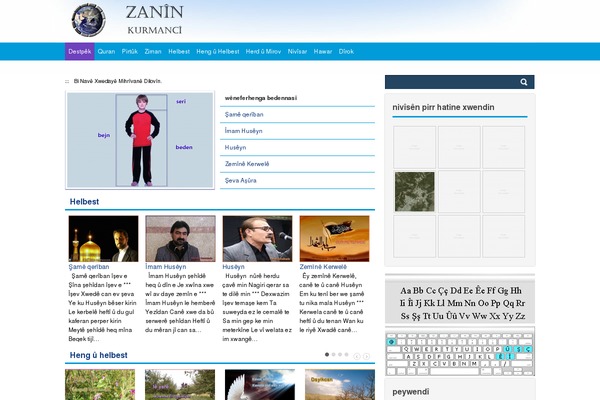The width and height of the screenshot is (600, 400).
Task: Open Şamê qerîban list link
Action: [244, 114]
